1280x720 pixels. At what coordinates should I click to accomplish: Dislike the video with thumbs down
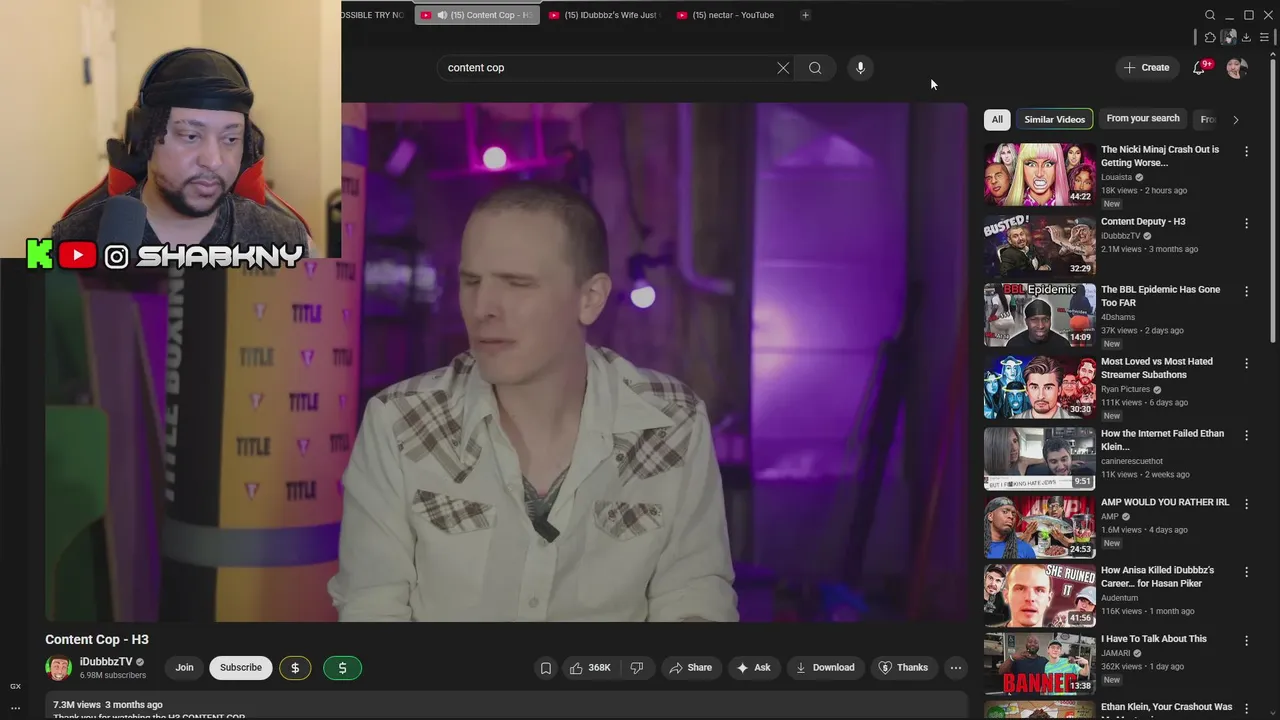pos(637,668)
